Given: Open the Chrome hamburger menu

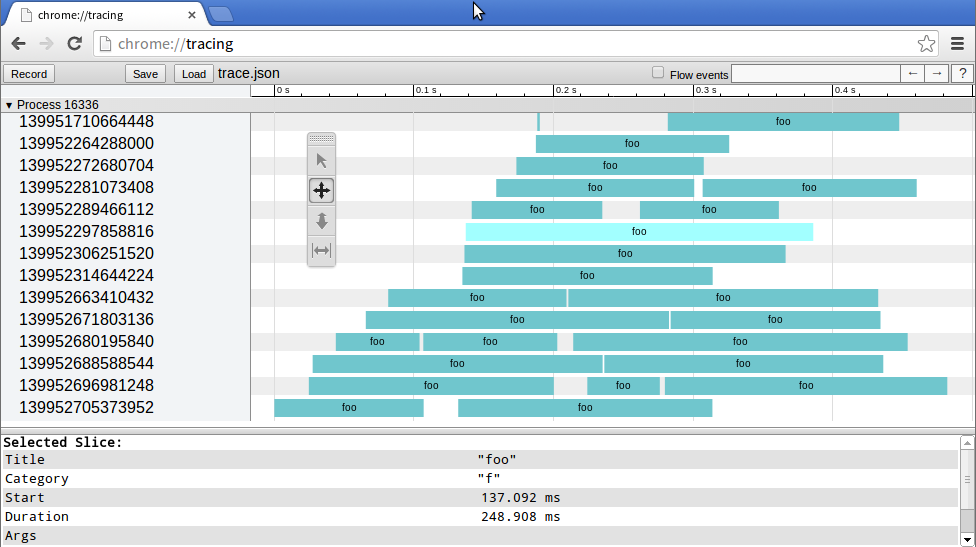Looking at the screenshot, I should (957, 44).
